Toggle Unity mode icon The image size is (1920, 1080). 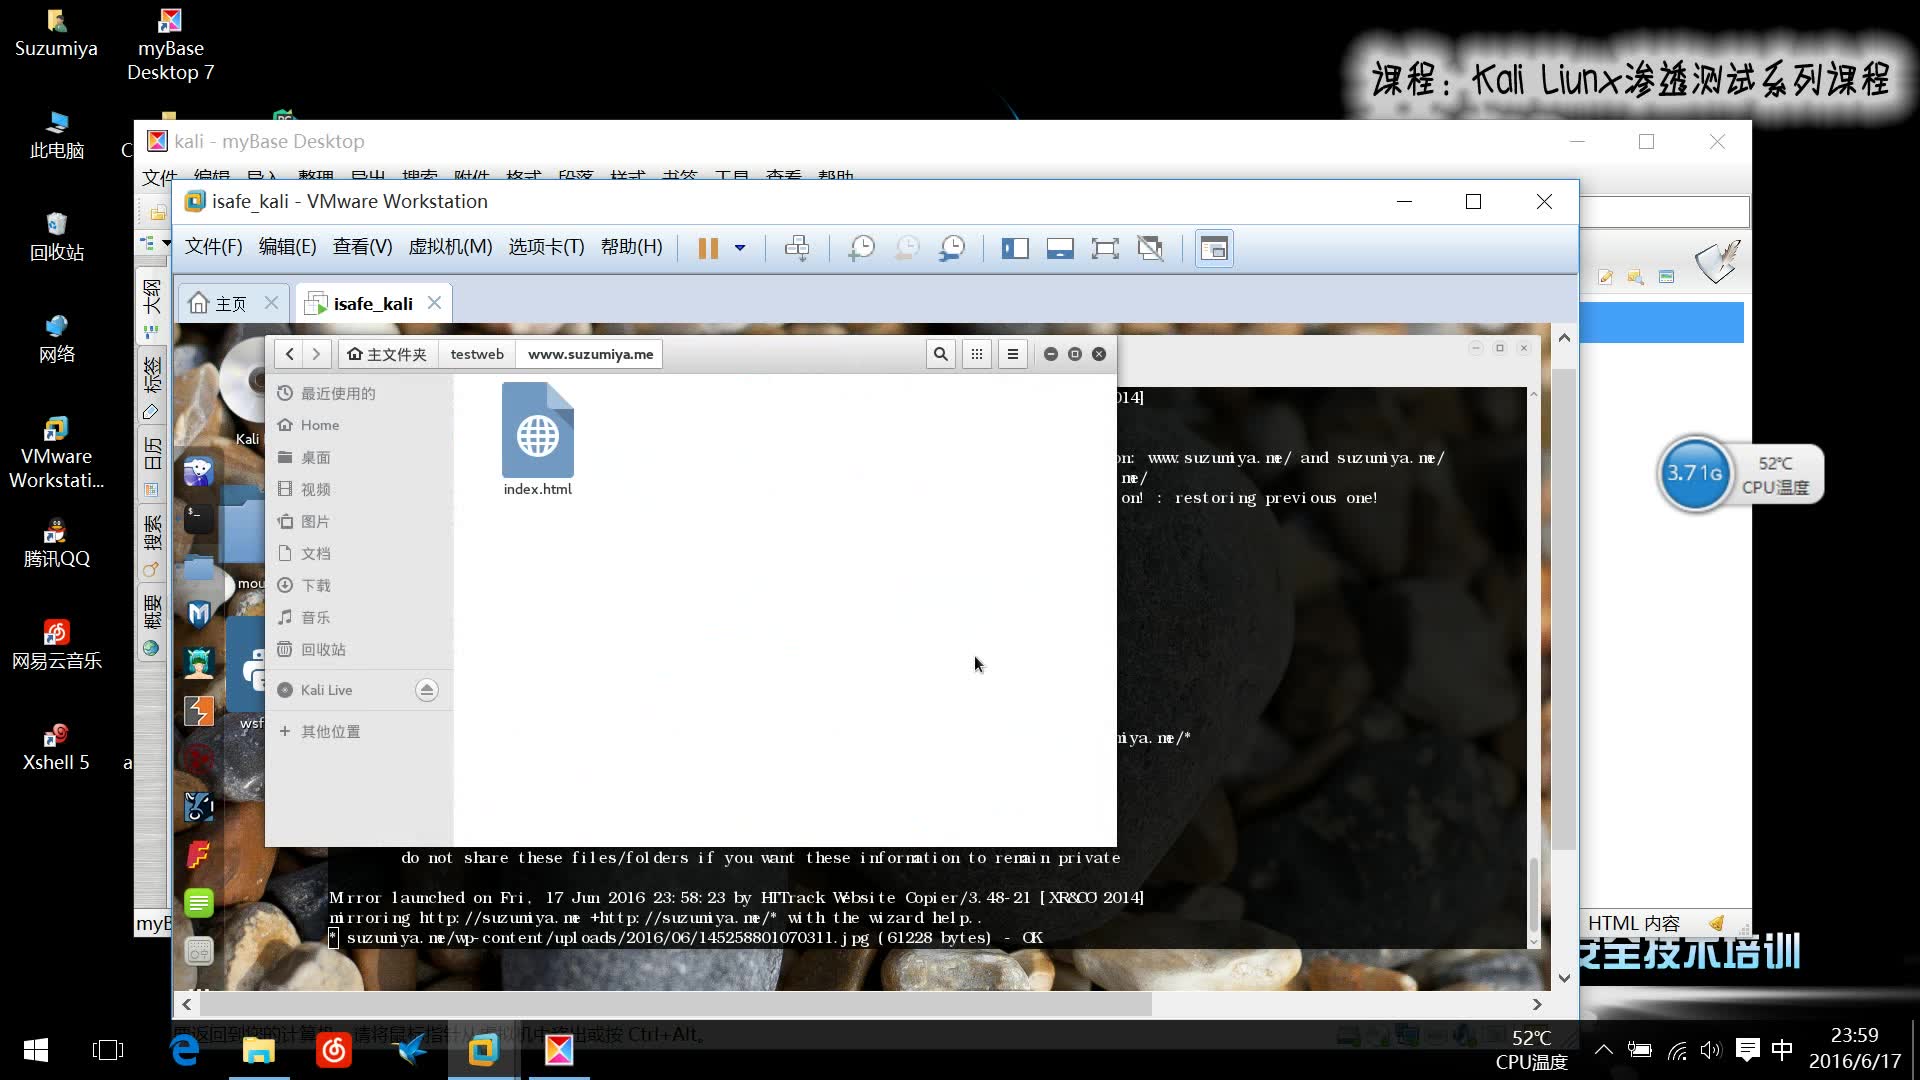(1150, 248)
